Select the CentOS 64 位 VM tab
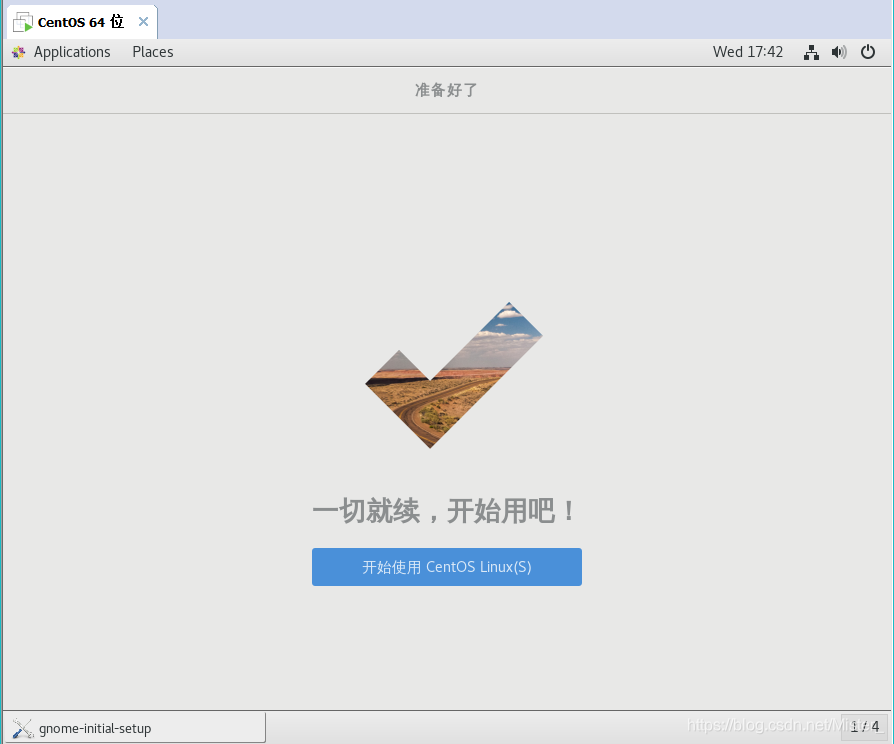 82,22
